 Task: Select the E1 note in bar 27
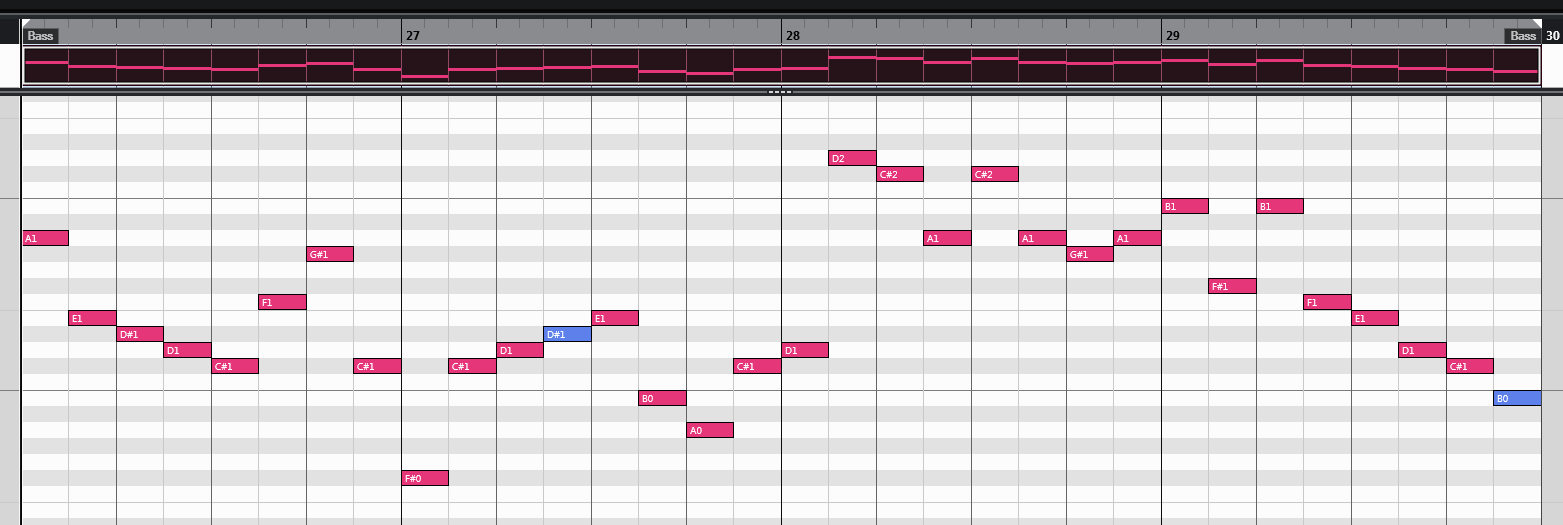pos(615,318)
